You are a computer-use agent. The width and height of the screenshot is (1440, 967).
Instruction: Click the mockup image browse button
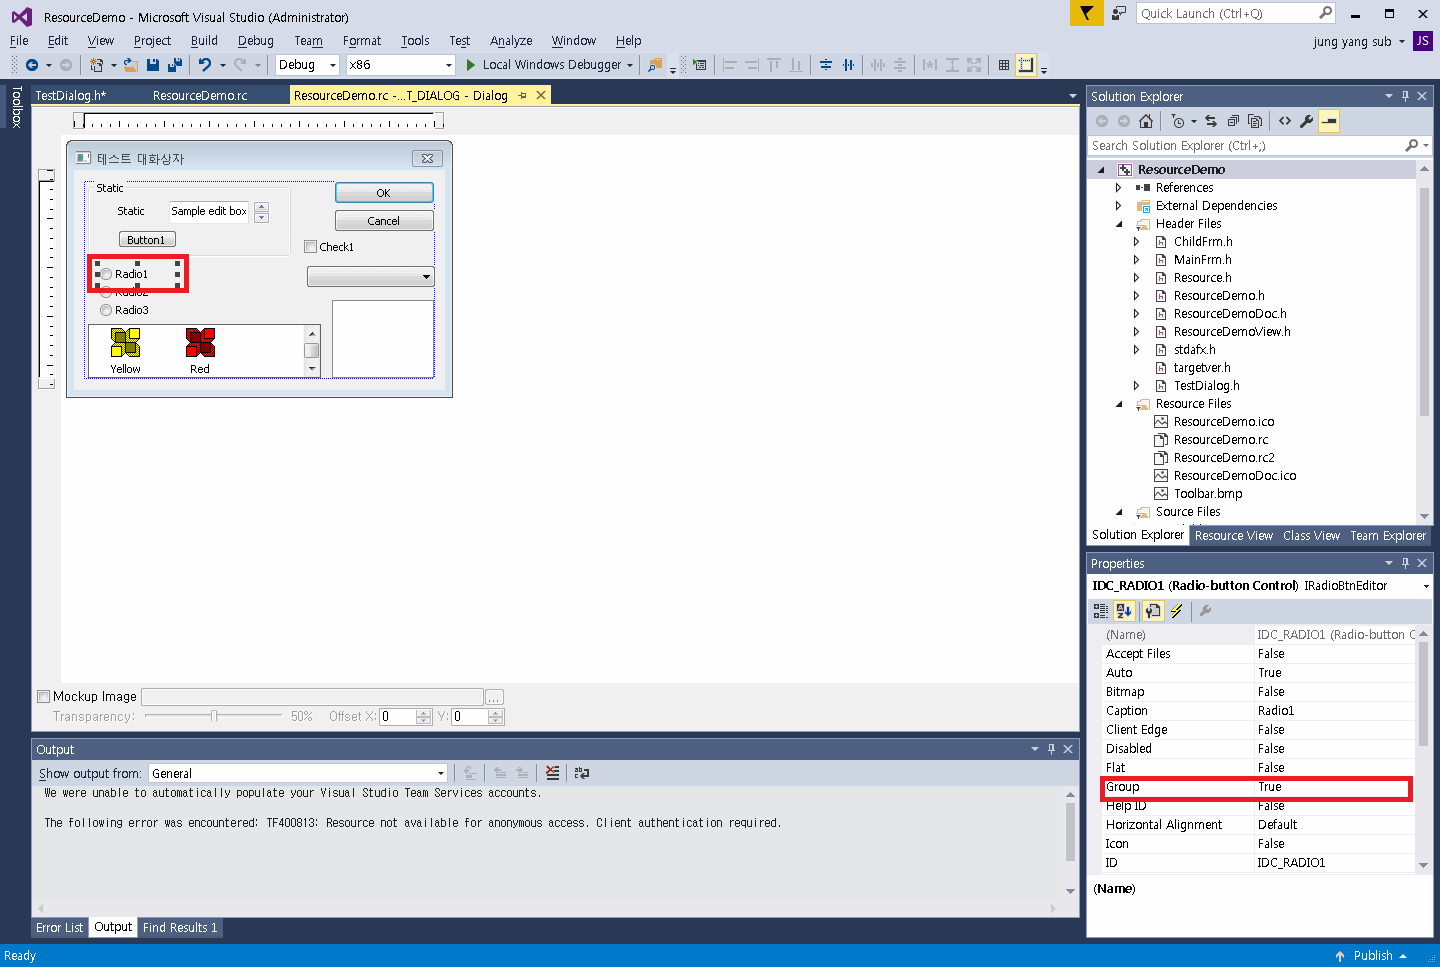[x=494, y=697]
